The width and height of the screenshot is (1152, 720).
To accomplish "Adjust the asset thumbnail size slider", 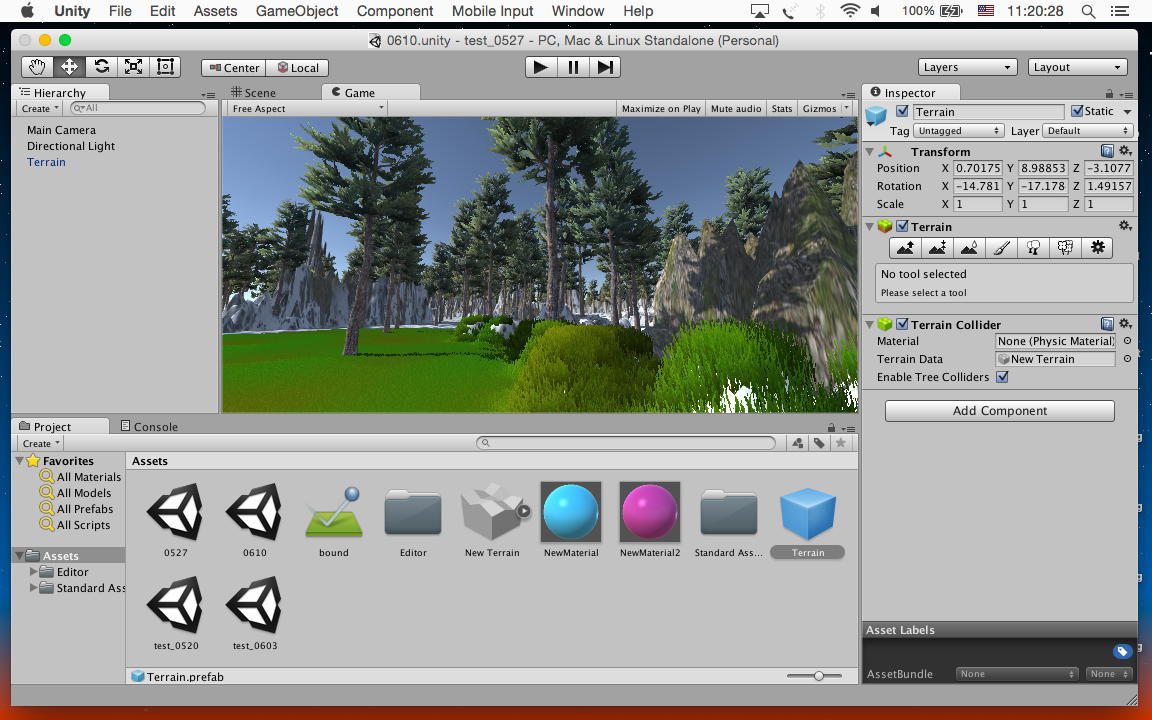I will point(818,676).
